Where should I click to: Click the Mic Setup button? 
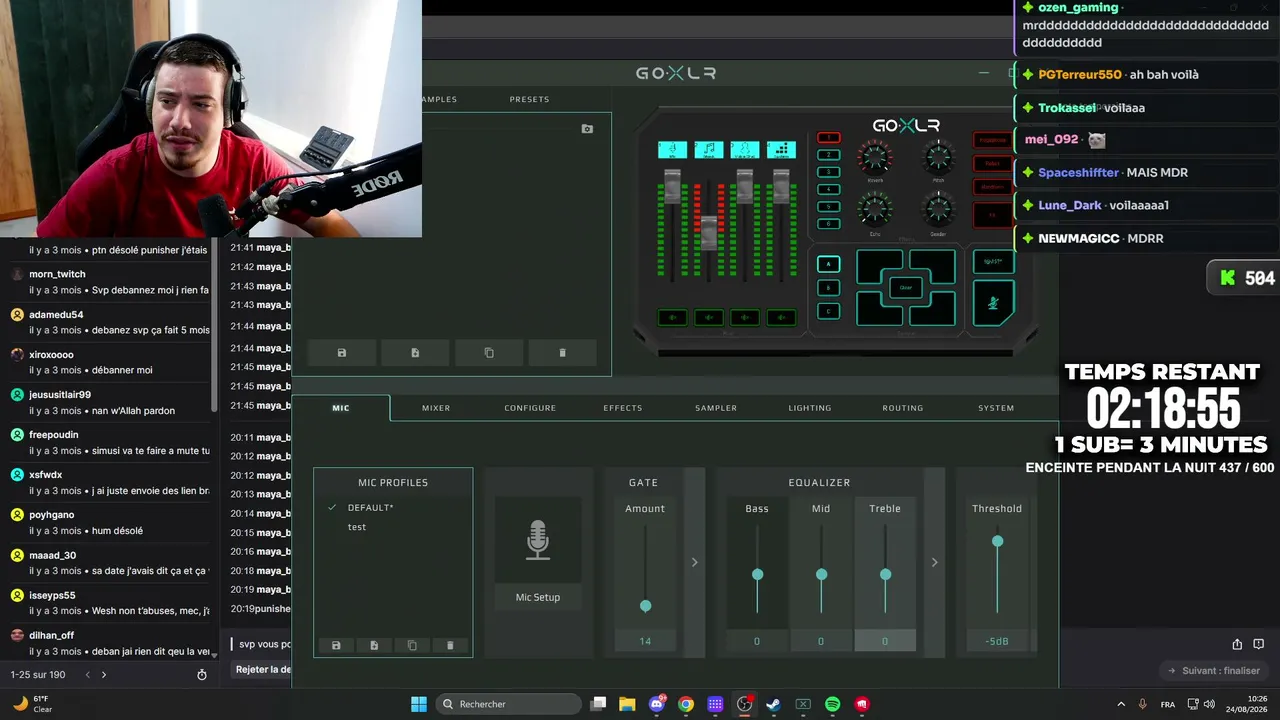pyautogui.click(x=538, y=597)
